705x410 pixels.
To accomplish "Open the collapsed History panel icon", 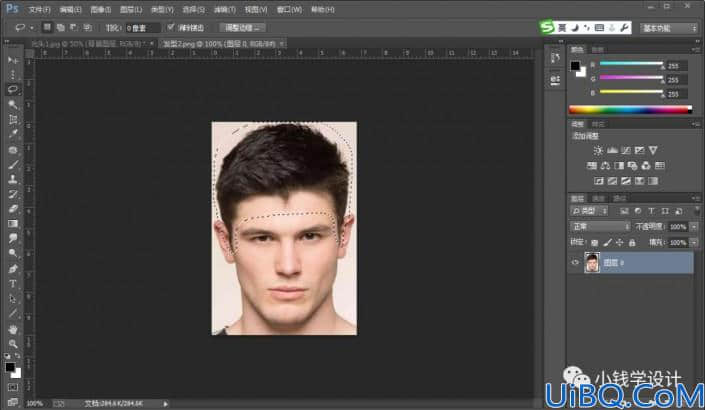I will (555, 58).
